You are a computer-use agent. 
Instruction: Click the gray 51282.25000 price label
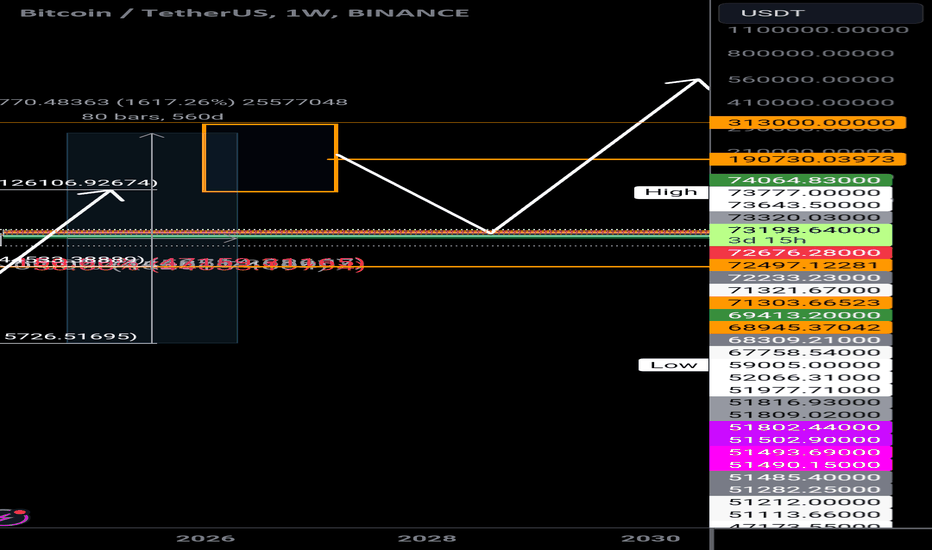coord(801,490)
